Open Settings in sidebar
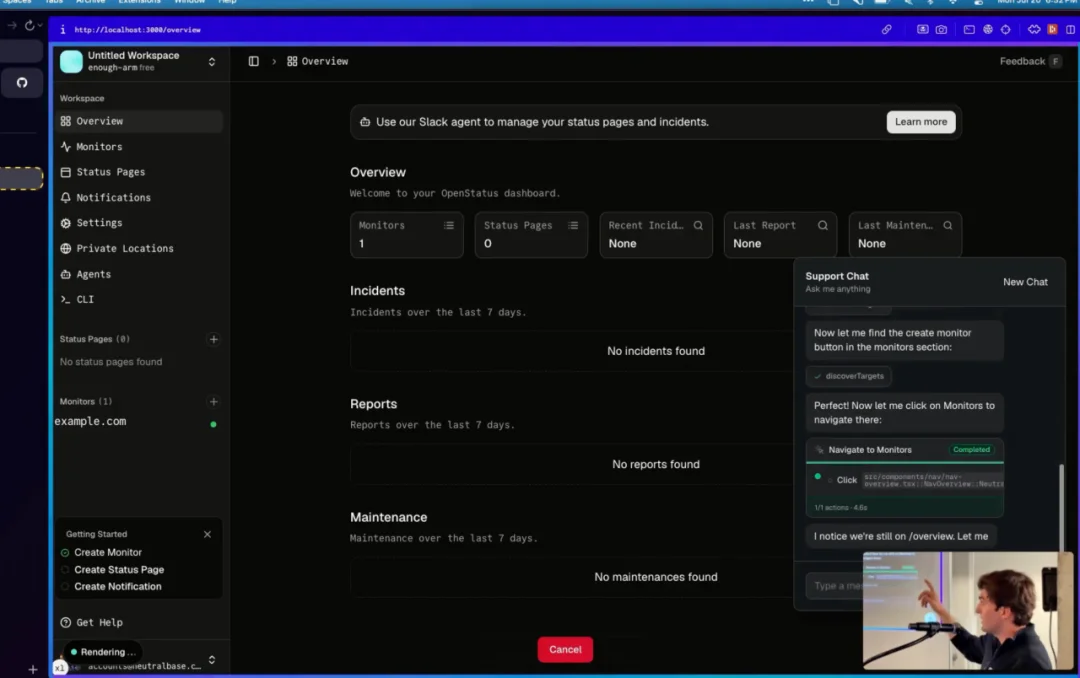The width and height of the screenshot is (1080, 678). click(x=139, y=223)
